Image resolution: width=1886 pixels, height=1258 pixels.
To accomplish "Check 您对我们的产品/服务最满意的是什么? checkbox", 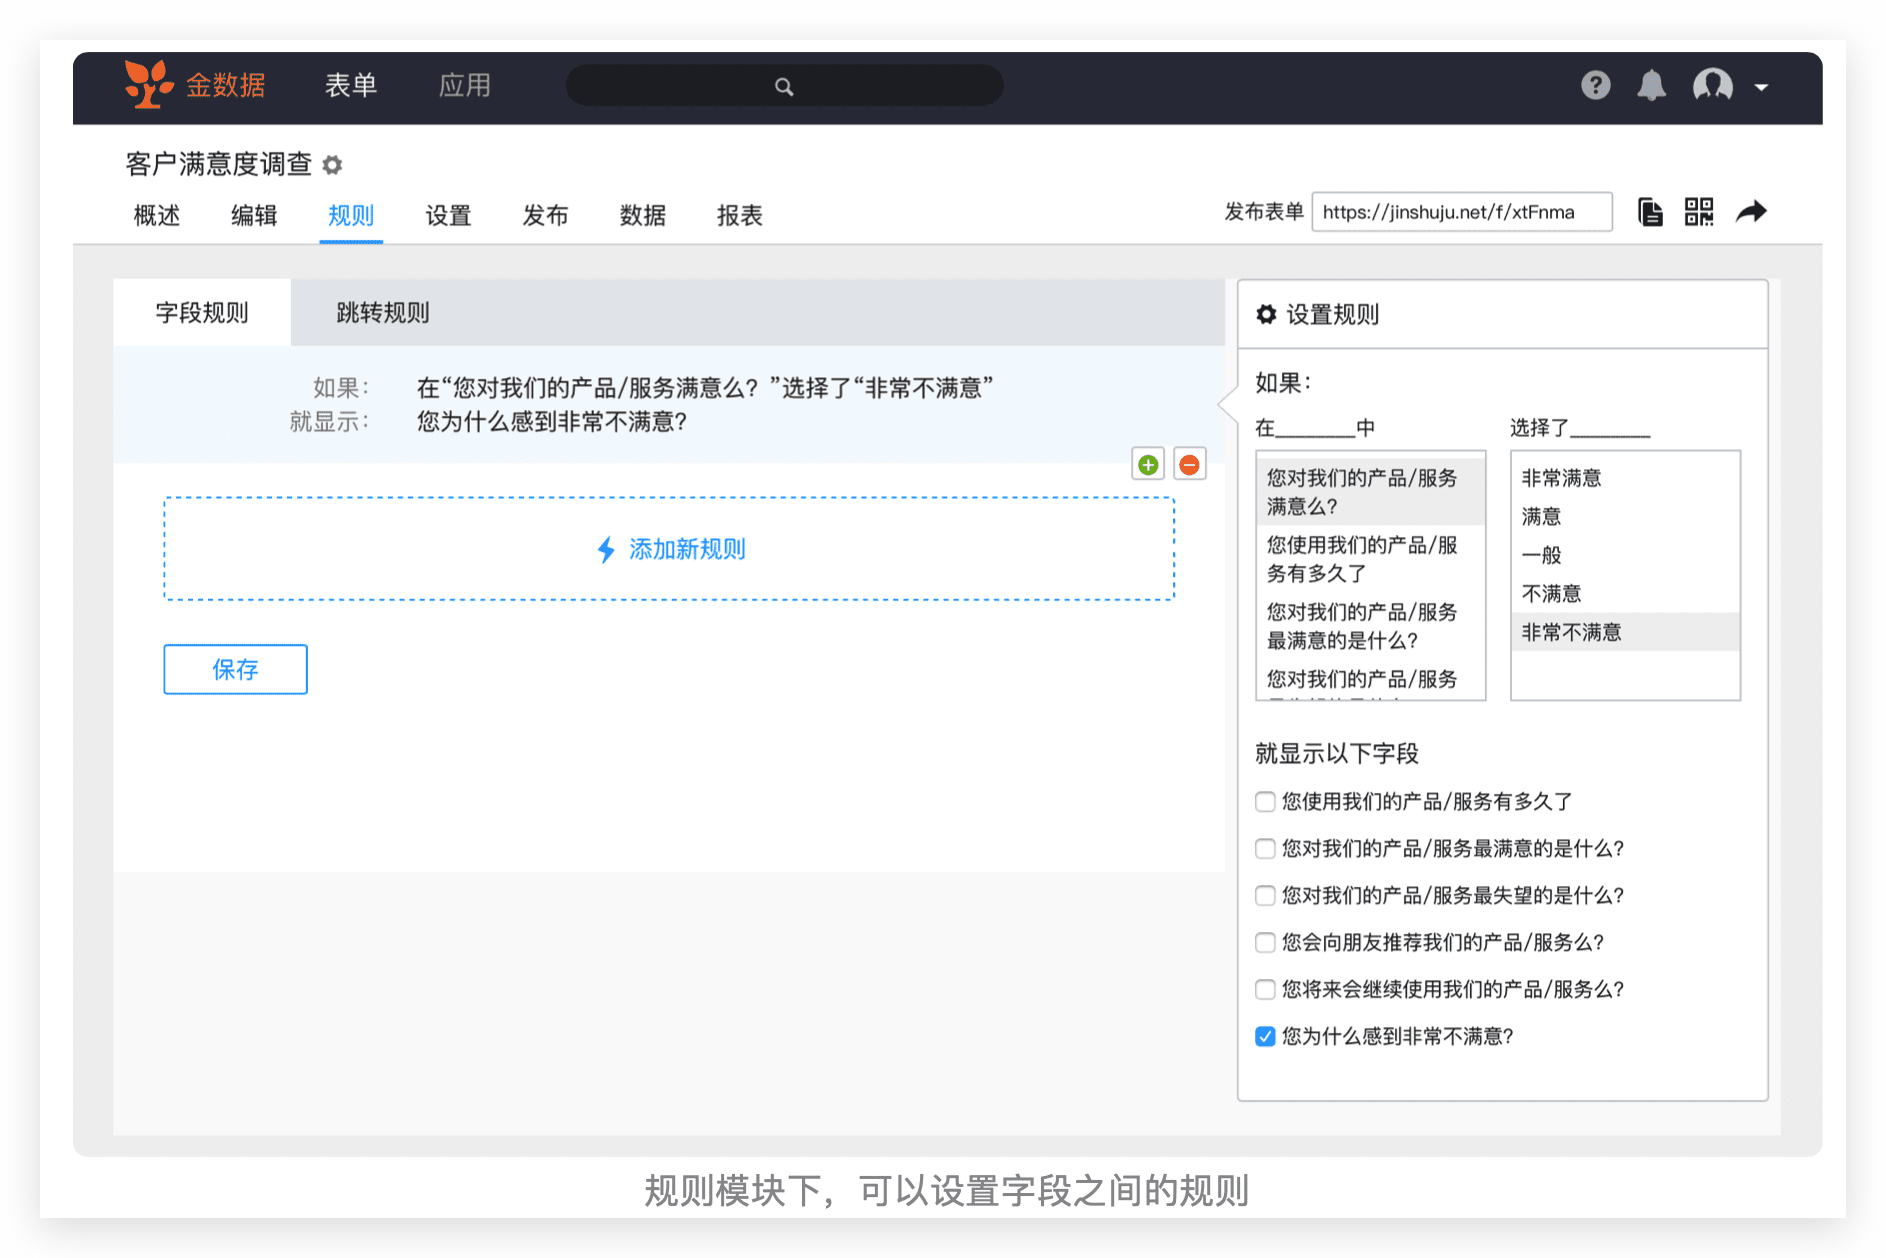I will 1265,849.
